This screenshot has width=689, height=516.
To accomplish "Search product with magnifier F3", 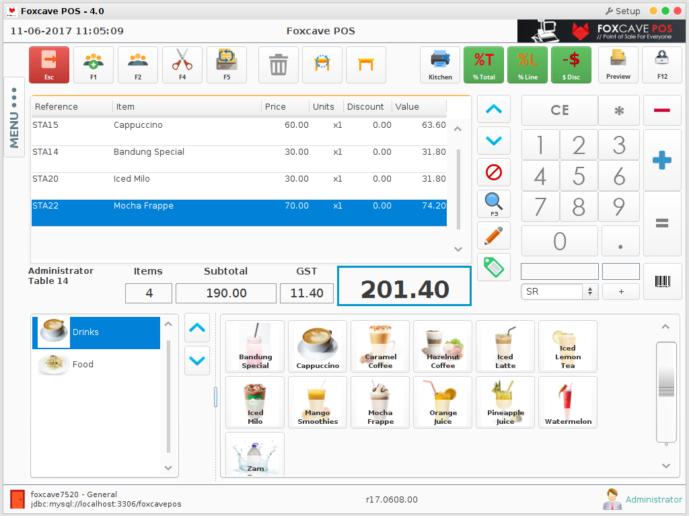I will pyautogui.click(x=494, y=204).
